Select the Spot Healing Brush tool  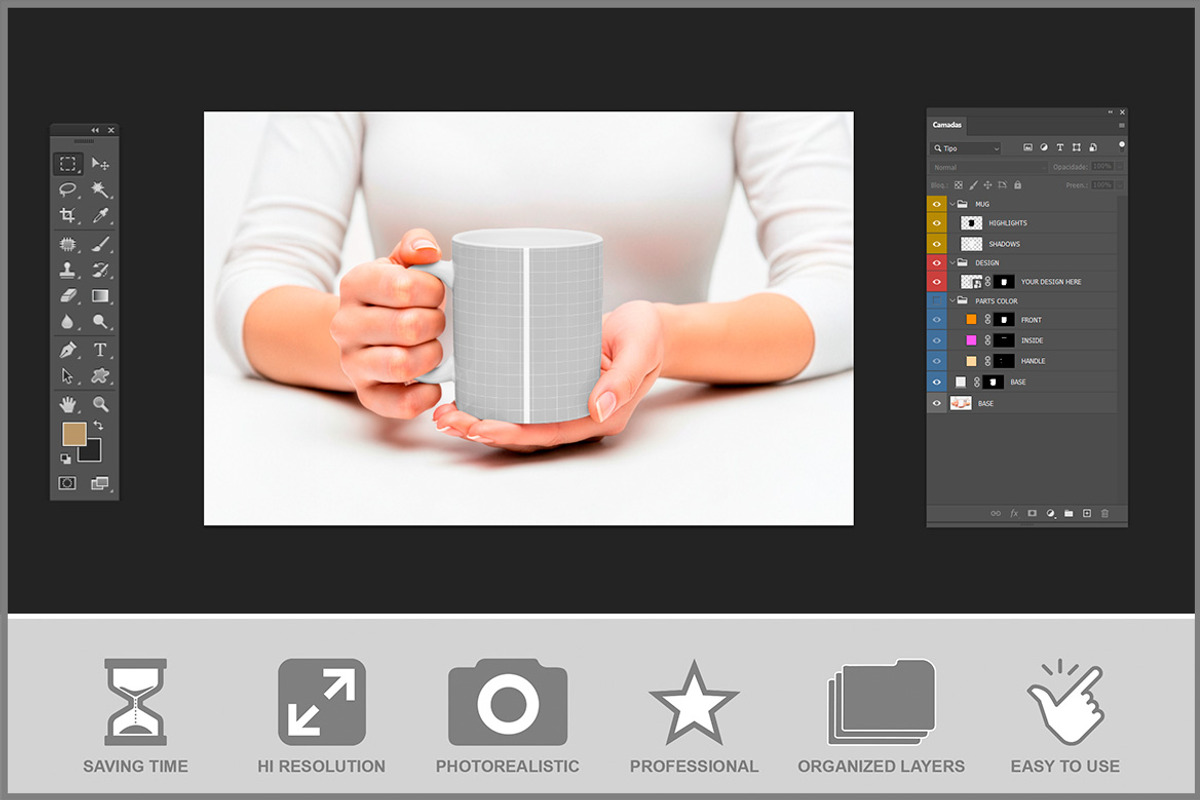tap(68, 244)
